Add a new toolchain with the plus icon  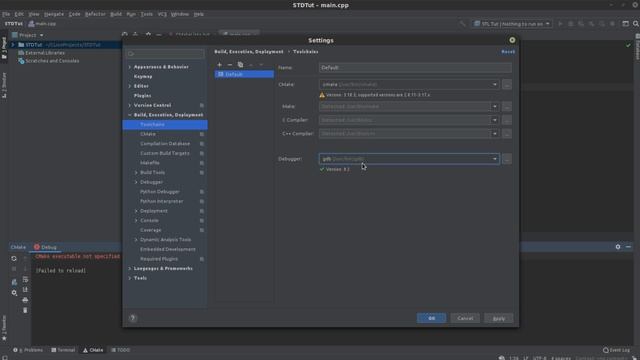220,64
